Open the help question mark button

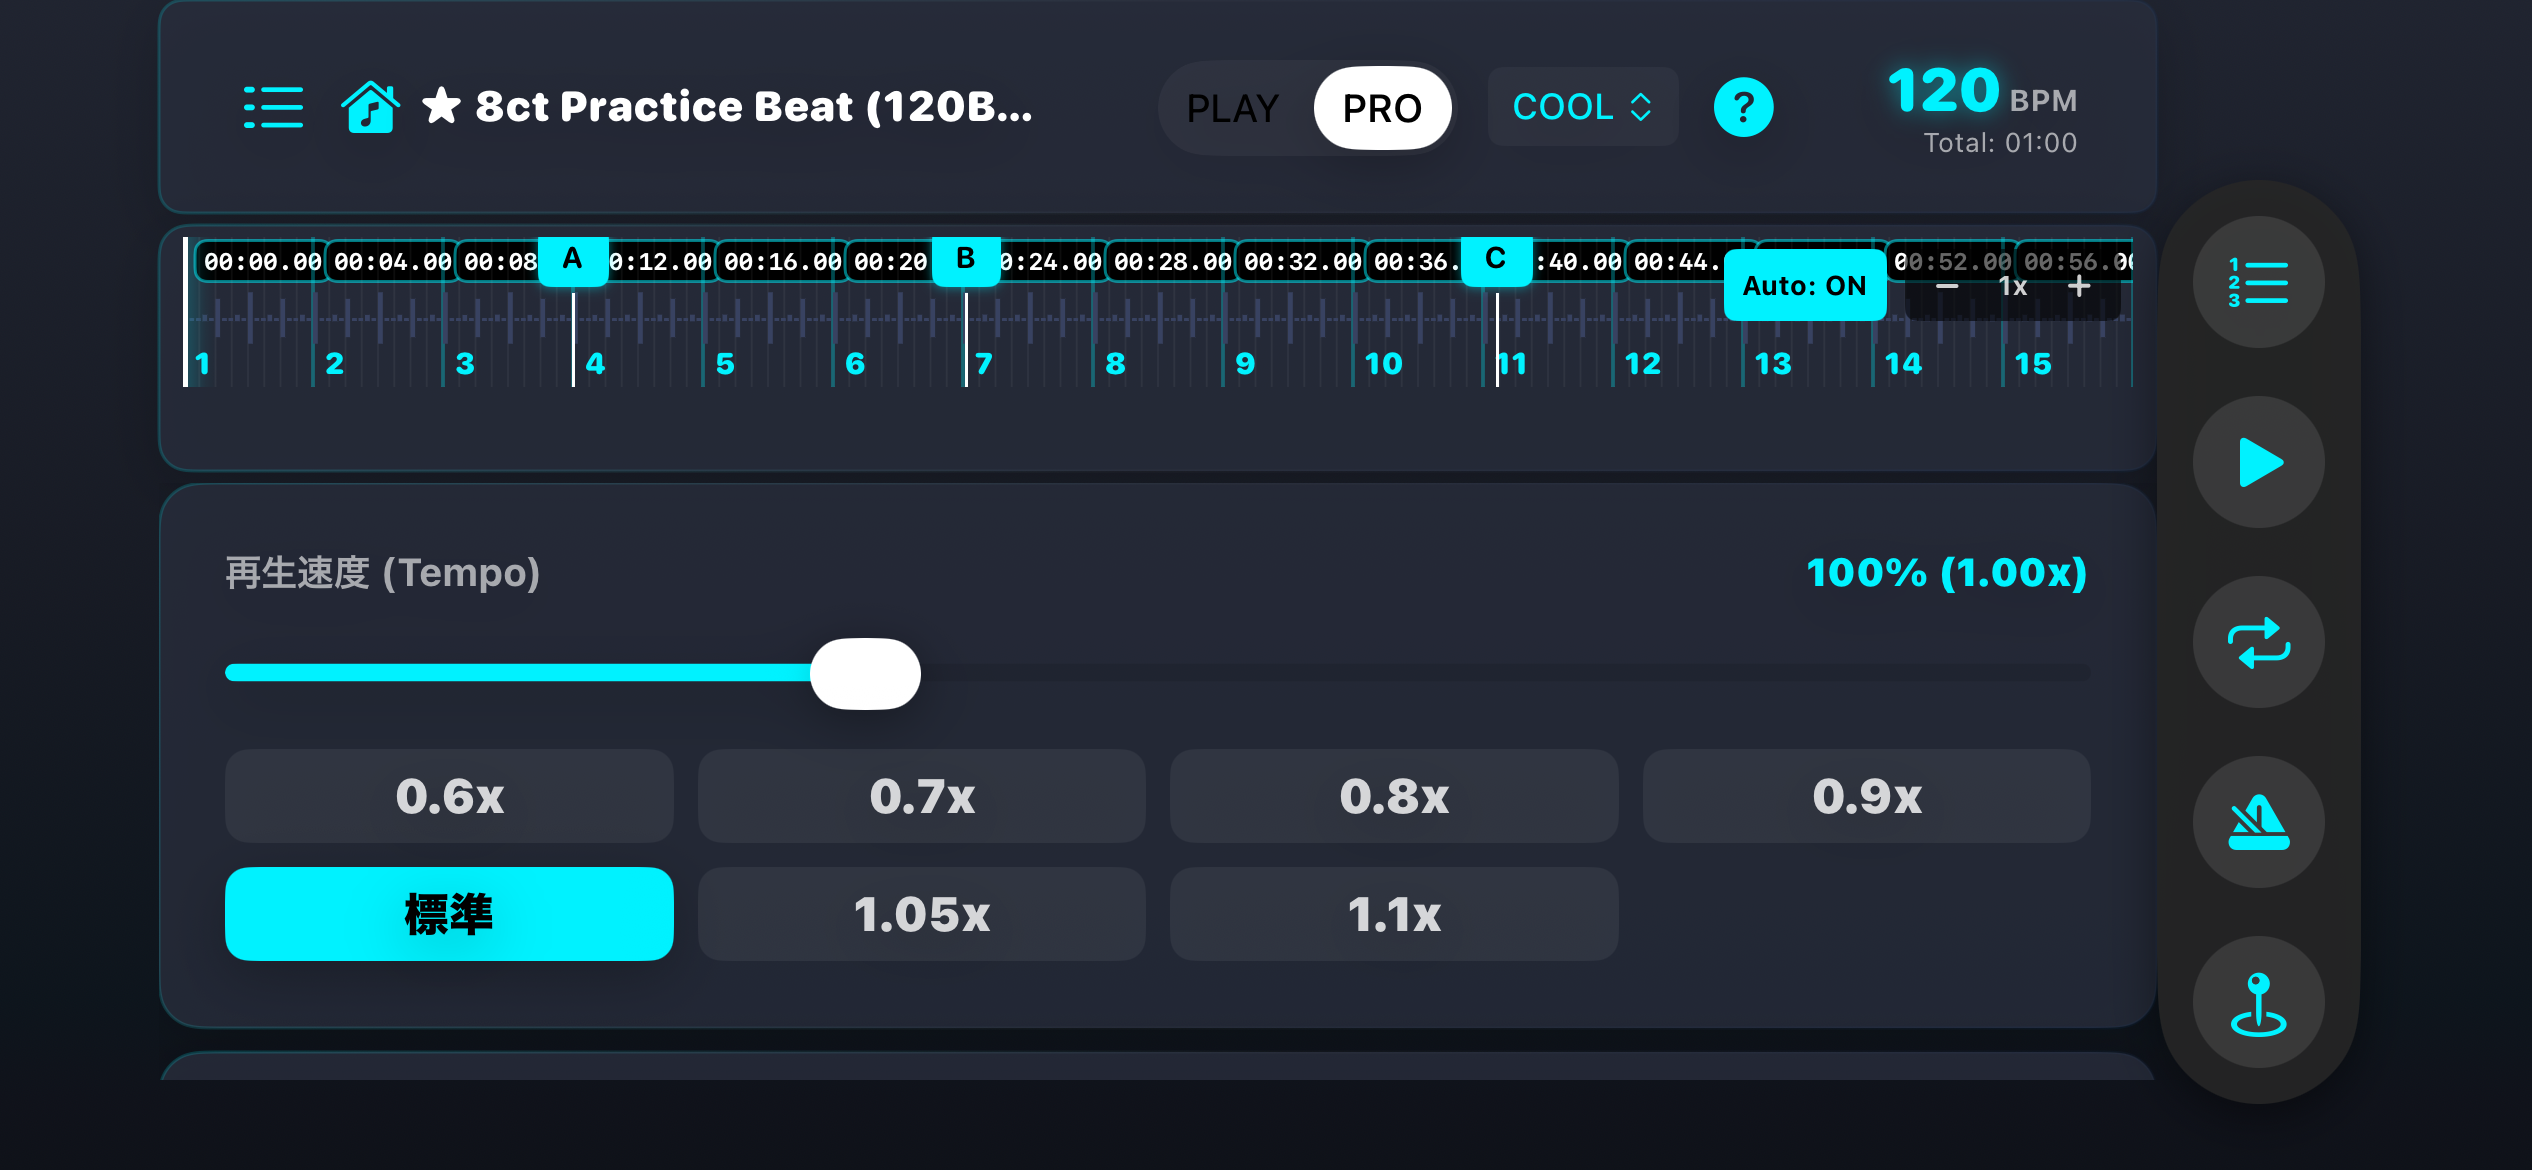coord(1743,107)
